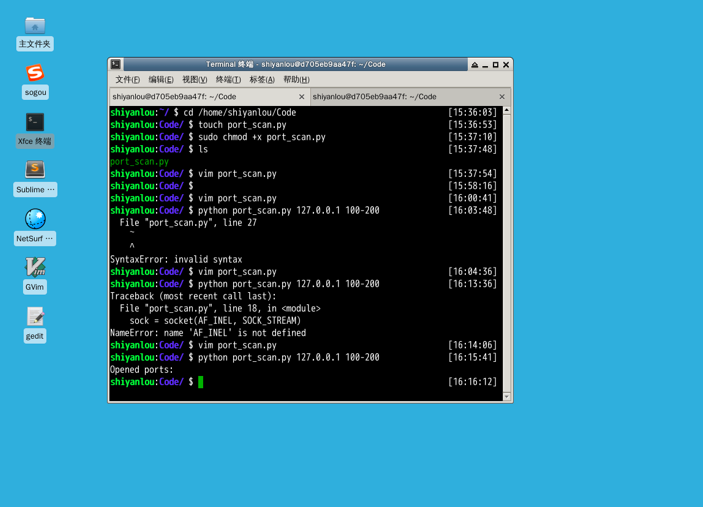Click the terminal icon in title bar
Image resolution: width=703 pixels, height=507 pixels.
point(116,65)
